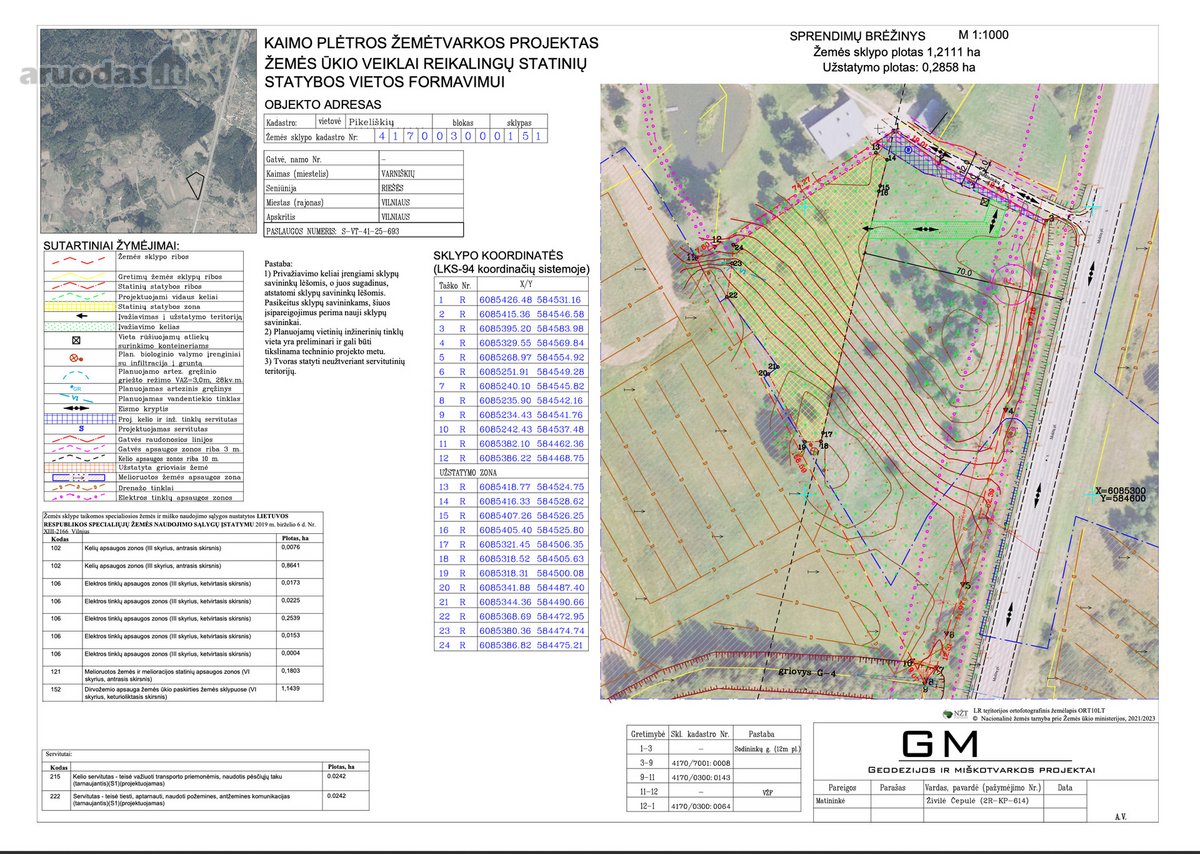This screenshot has width=1200, height=854.
Task: Click the legend text "Gretimų žemės sklypų ribos"
Action: click(x=170, y=277)
